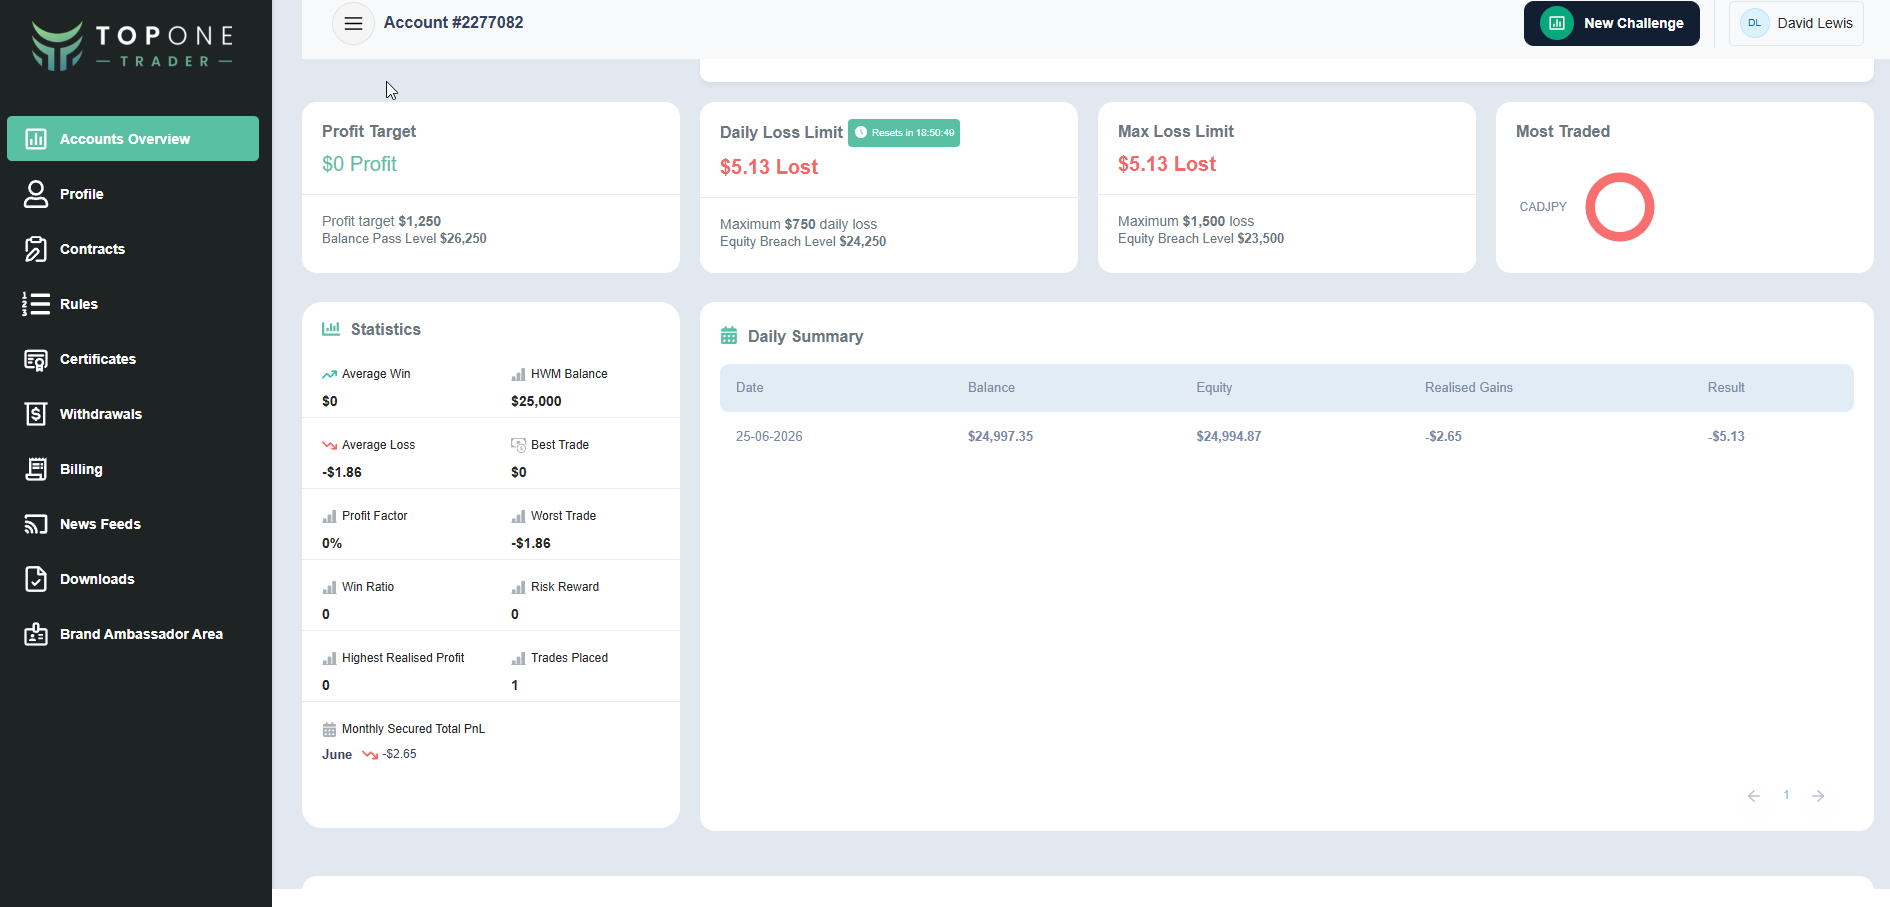Click the DL avatar icon

click(x=1755, y=23)
